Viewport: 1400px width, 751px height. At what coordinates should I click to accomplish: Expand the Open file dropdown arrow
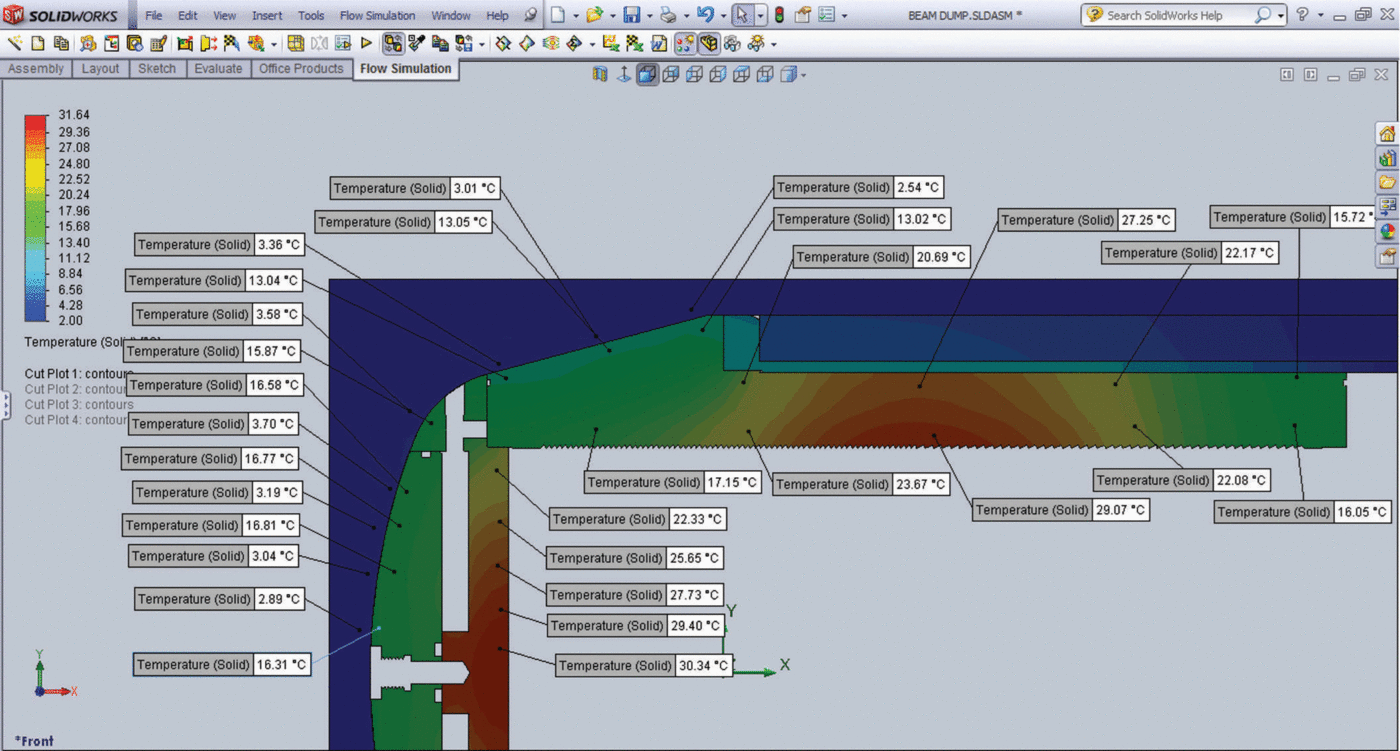[612, 16]
